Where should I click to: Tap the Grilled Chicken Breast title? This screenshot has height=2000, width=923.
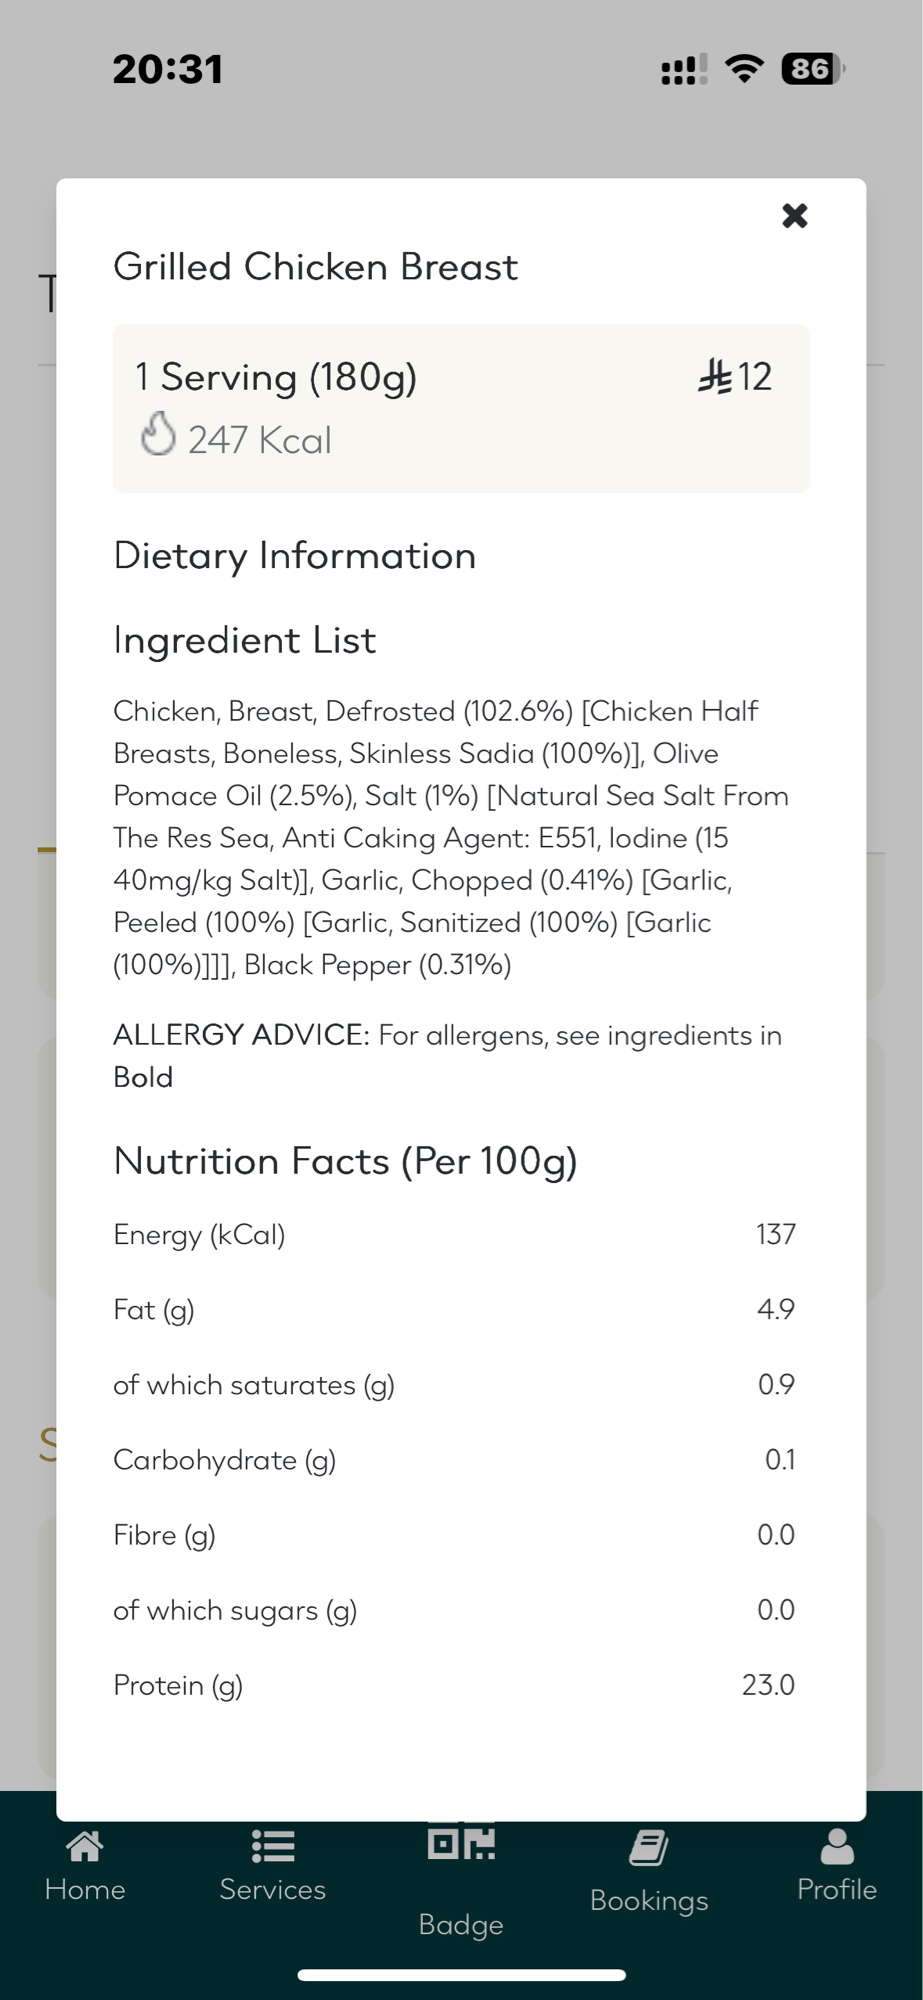pos(316,267)
